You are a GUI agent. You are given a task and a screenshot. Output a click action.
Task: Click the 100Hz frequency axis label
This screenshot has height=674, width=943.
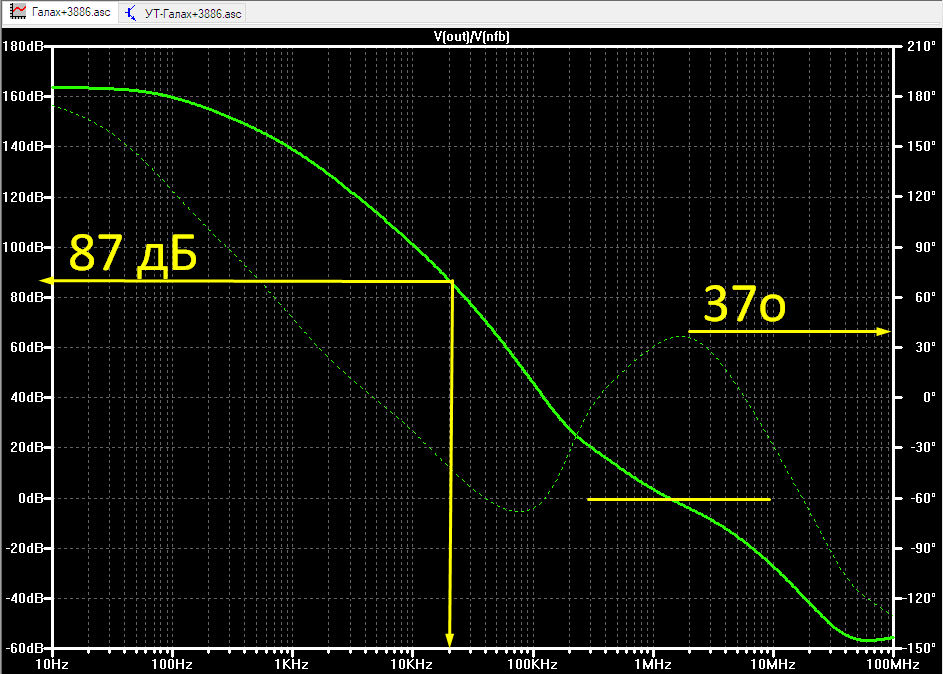pyautogui.click(x=172, y=664)
